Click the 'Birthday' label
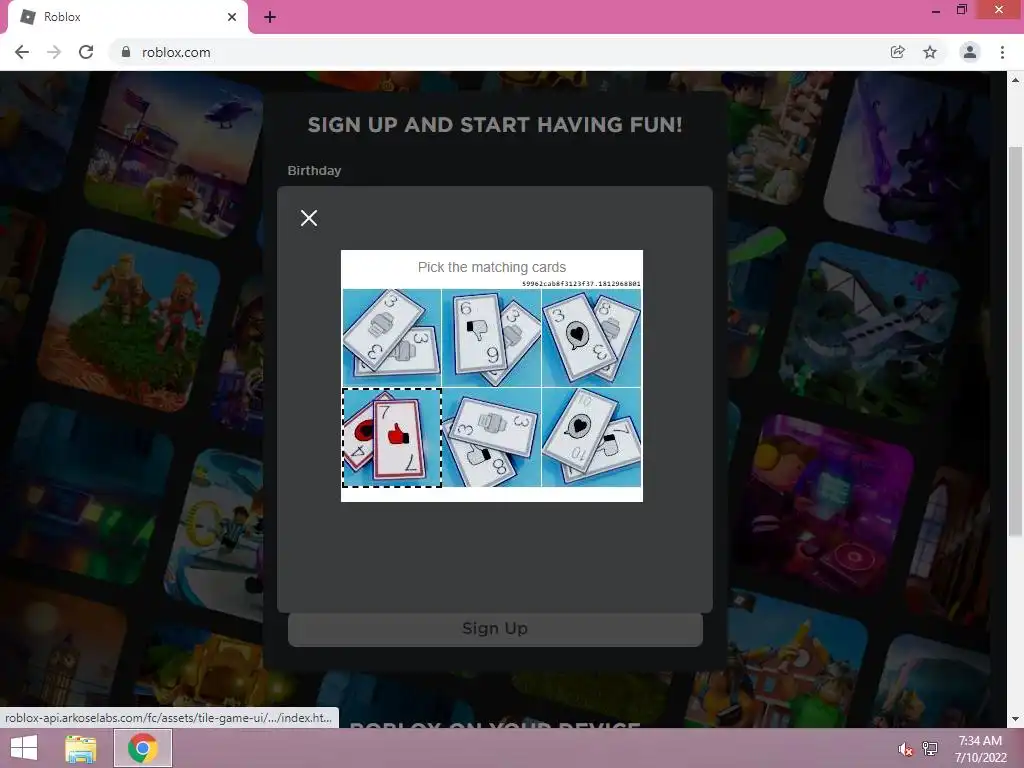Image resolution: width=1024 pixels, height=768 pixels. [x=314, y=170]
